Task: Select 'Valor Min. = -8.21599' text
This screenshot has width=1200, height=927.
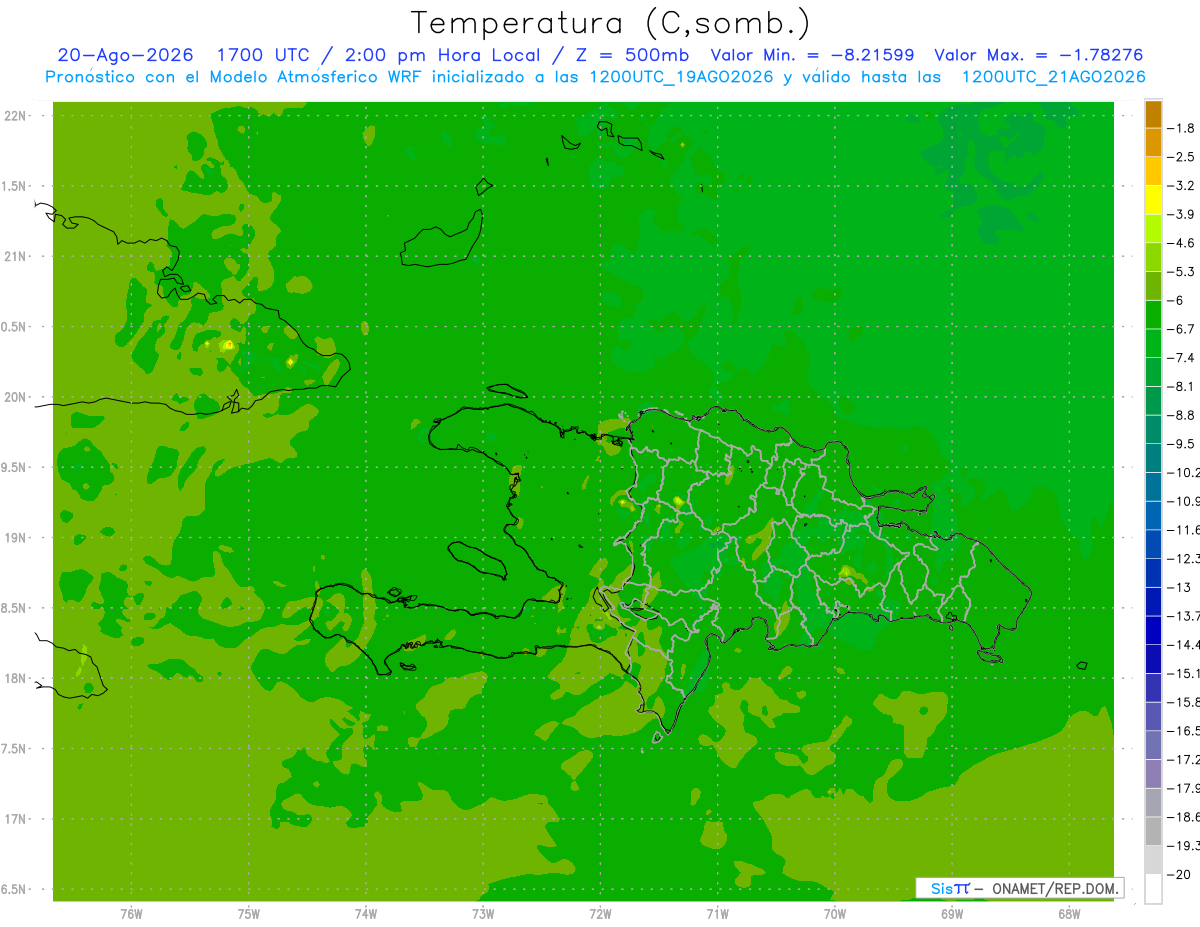Action: click(x=812, y=55)
